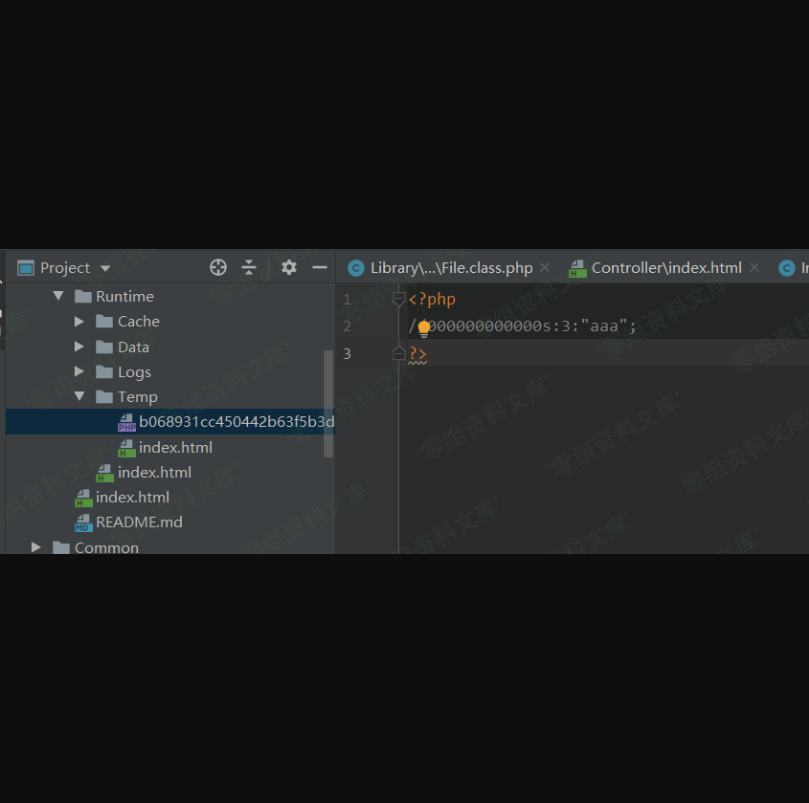
Task: Click the collapse all icon in Project panel
Action: [249, 267]
